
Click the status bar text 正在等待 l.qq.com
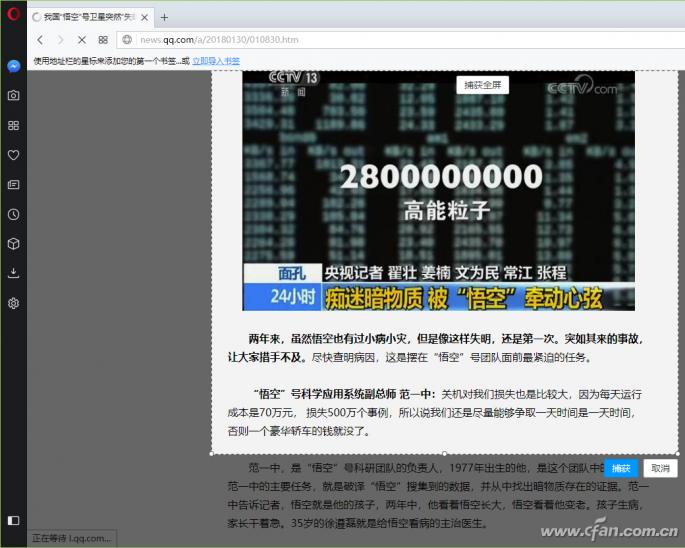click(72, 538)
